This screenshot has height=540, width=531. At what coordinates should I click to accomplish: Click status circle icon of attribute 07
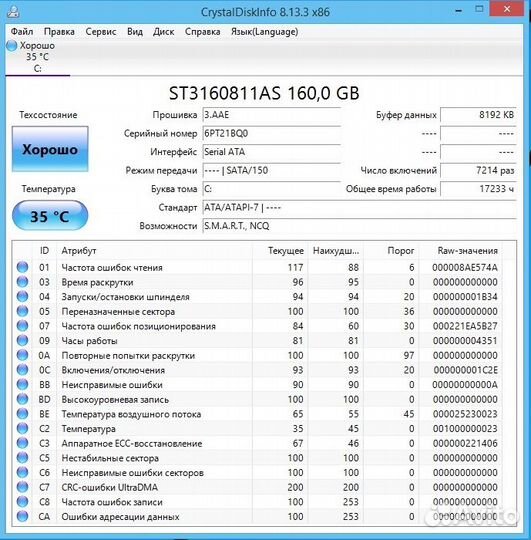22,326
